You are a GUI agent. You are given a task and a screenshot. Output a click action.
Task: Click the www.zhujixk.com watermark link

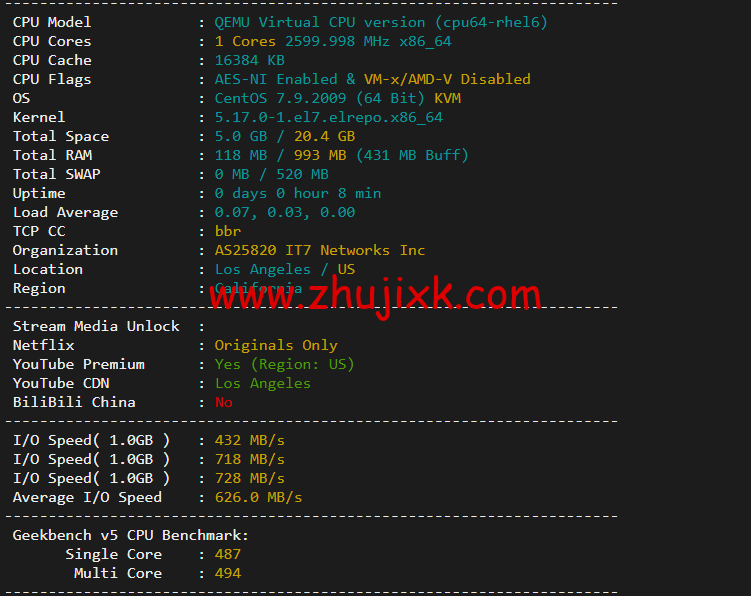375,296
